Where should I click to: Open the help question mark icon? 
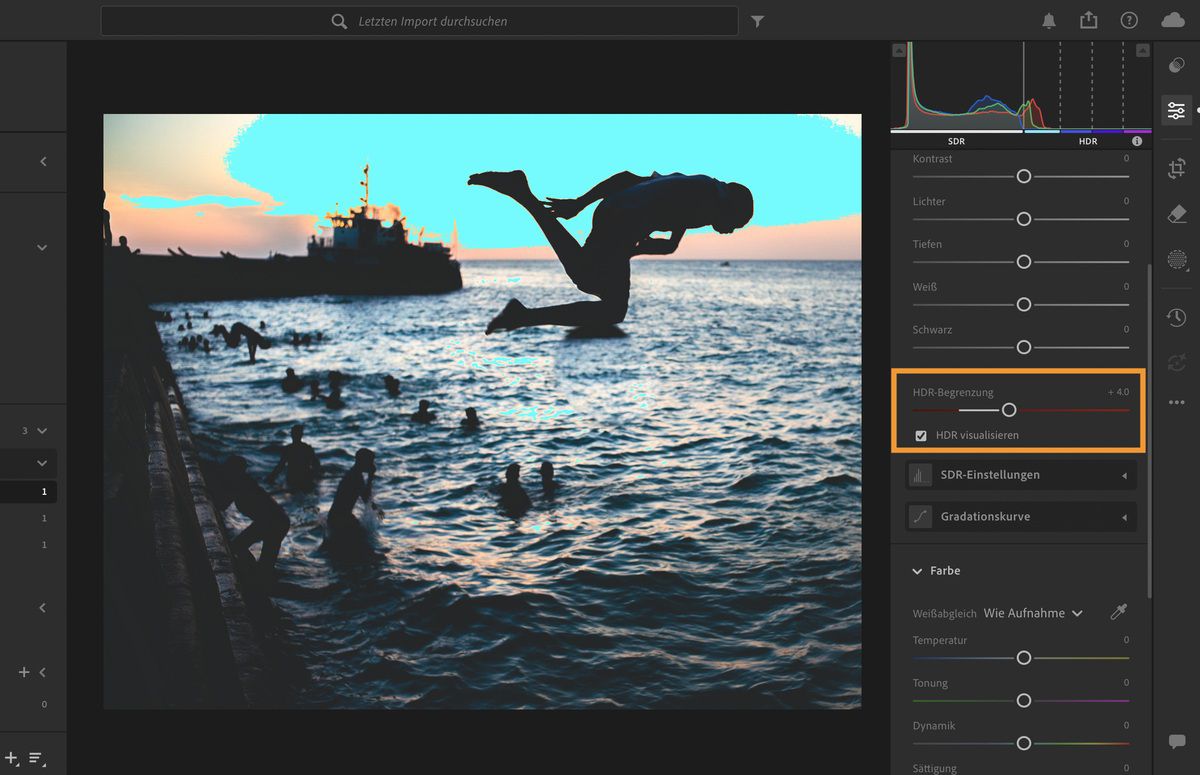tap(1129, 19)
